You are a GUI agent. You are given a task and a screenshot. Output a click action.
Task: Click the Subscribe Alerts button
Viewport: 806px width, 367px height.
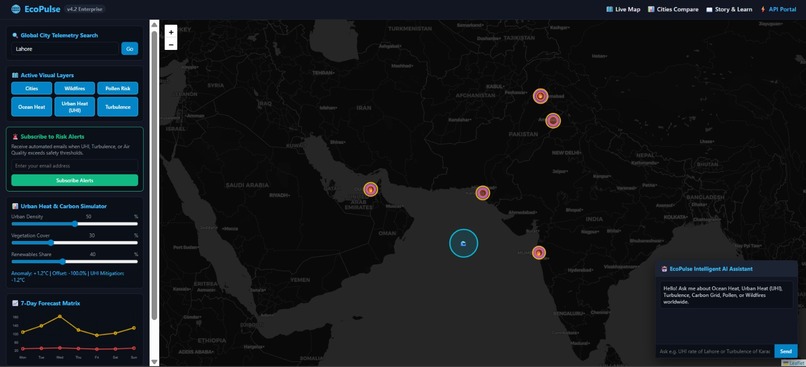tap(75, 180)
